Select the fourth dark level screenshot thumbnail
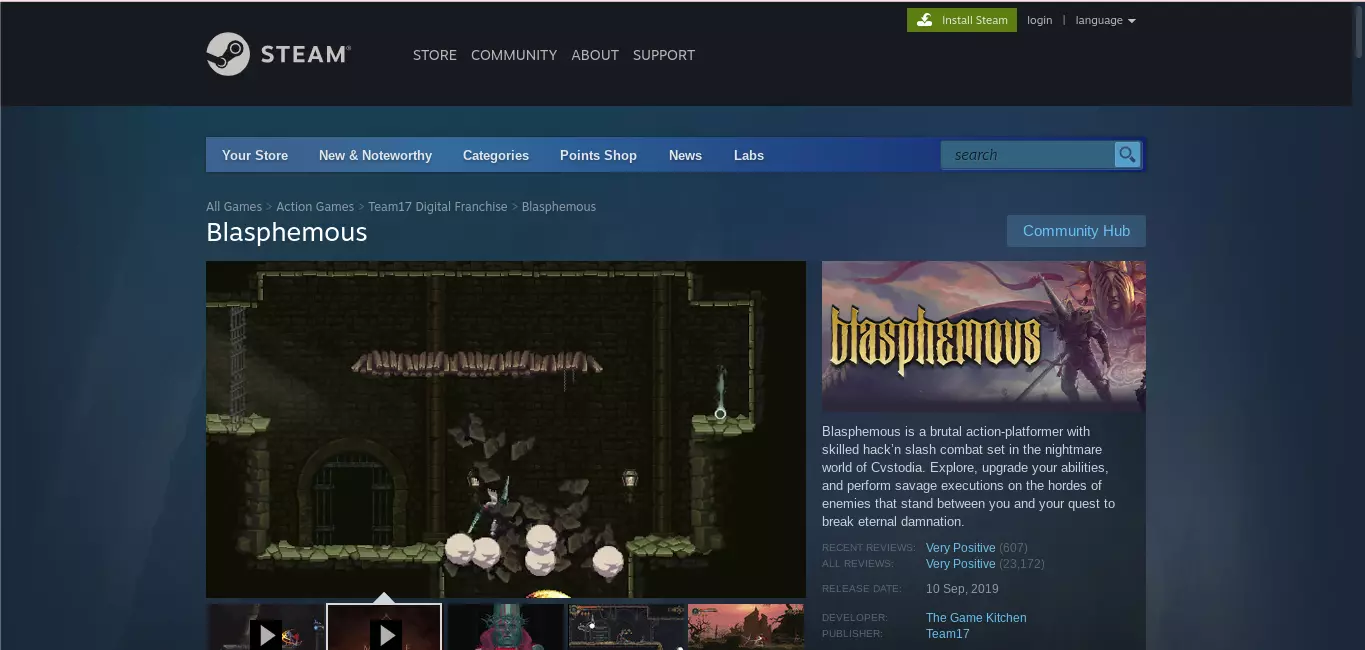The width and height of the screenshot is (1365, 650). 627,627
